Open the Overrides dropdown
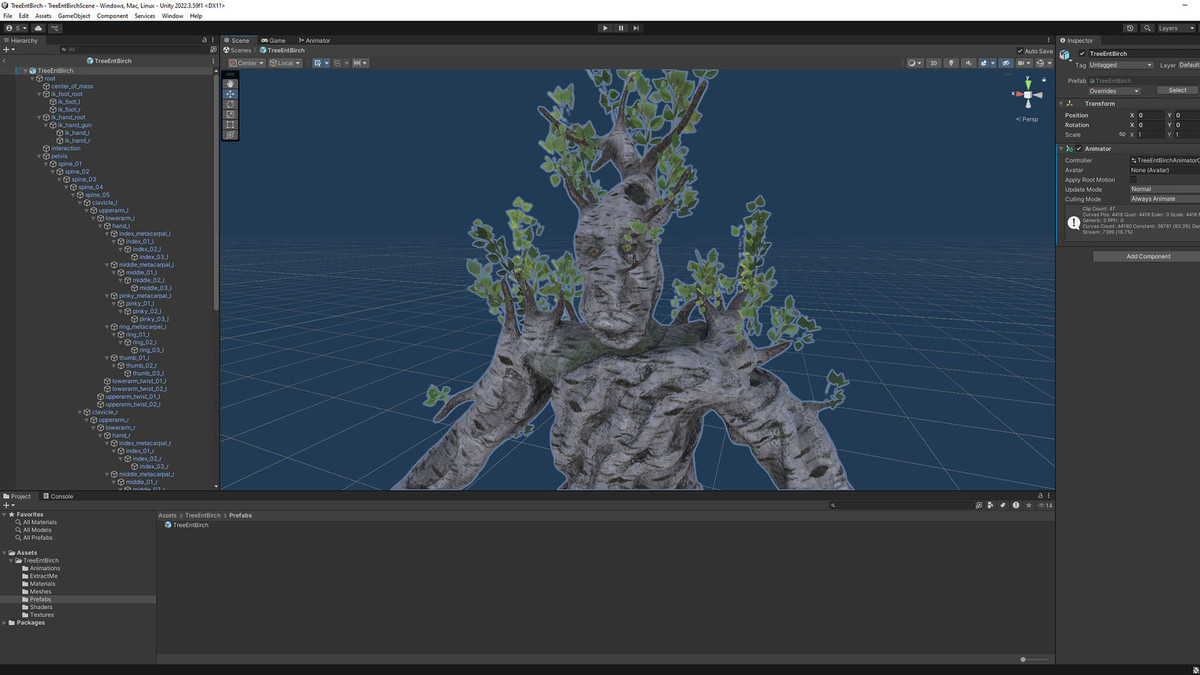 [1114, 90]
